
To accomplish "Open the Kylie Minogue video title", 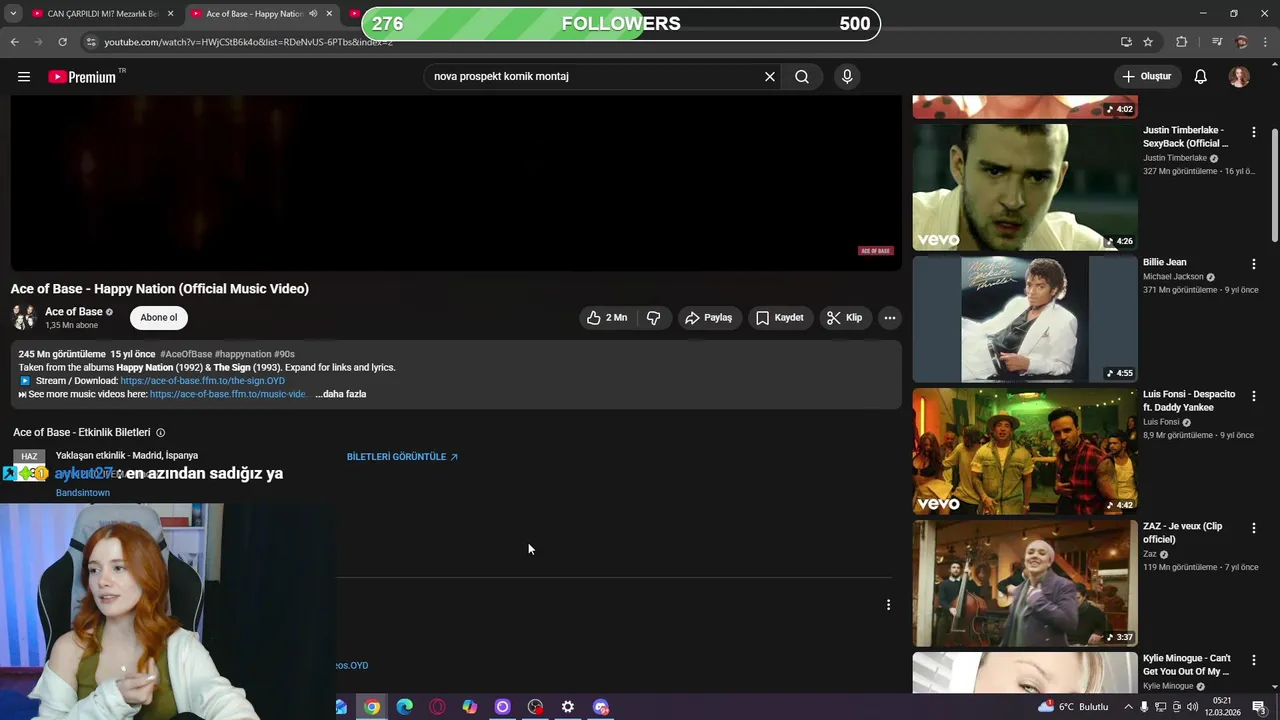I will pos(1187,665).
